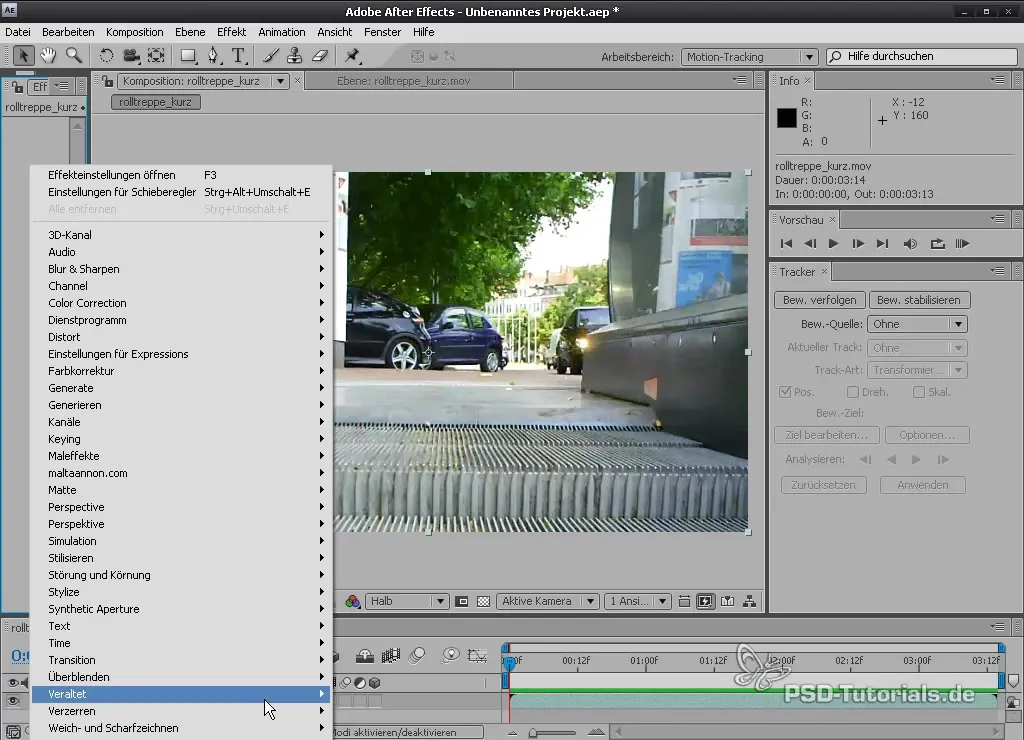
Task: Select the Type text tool
Action: point(239,56)
